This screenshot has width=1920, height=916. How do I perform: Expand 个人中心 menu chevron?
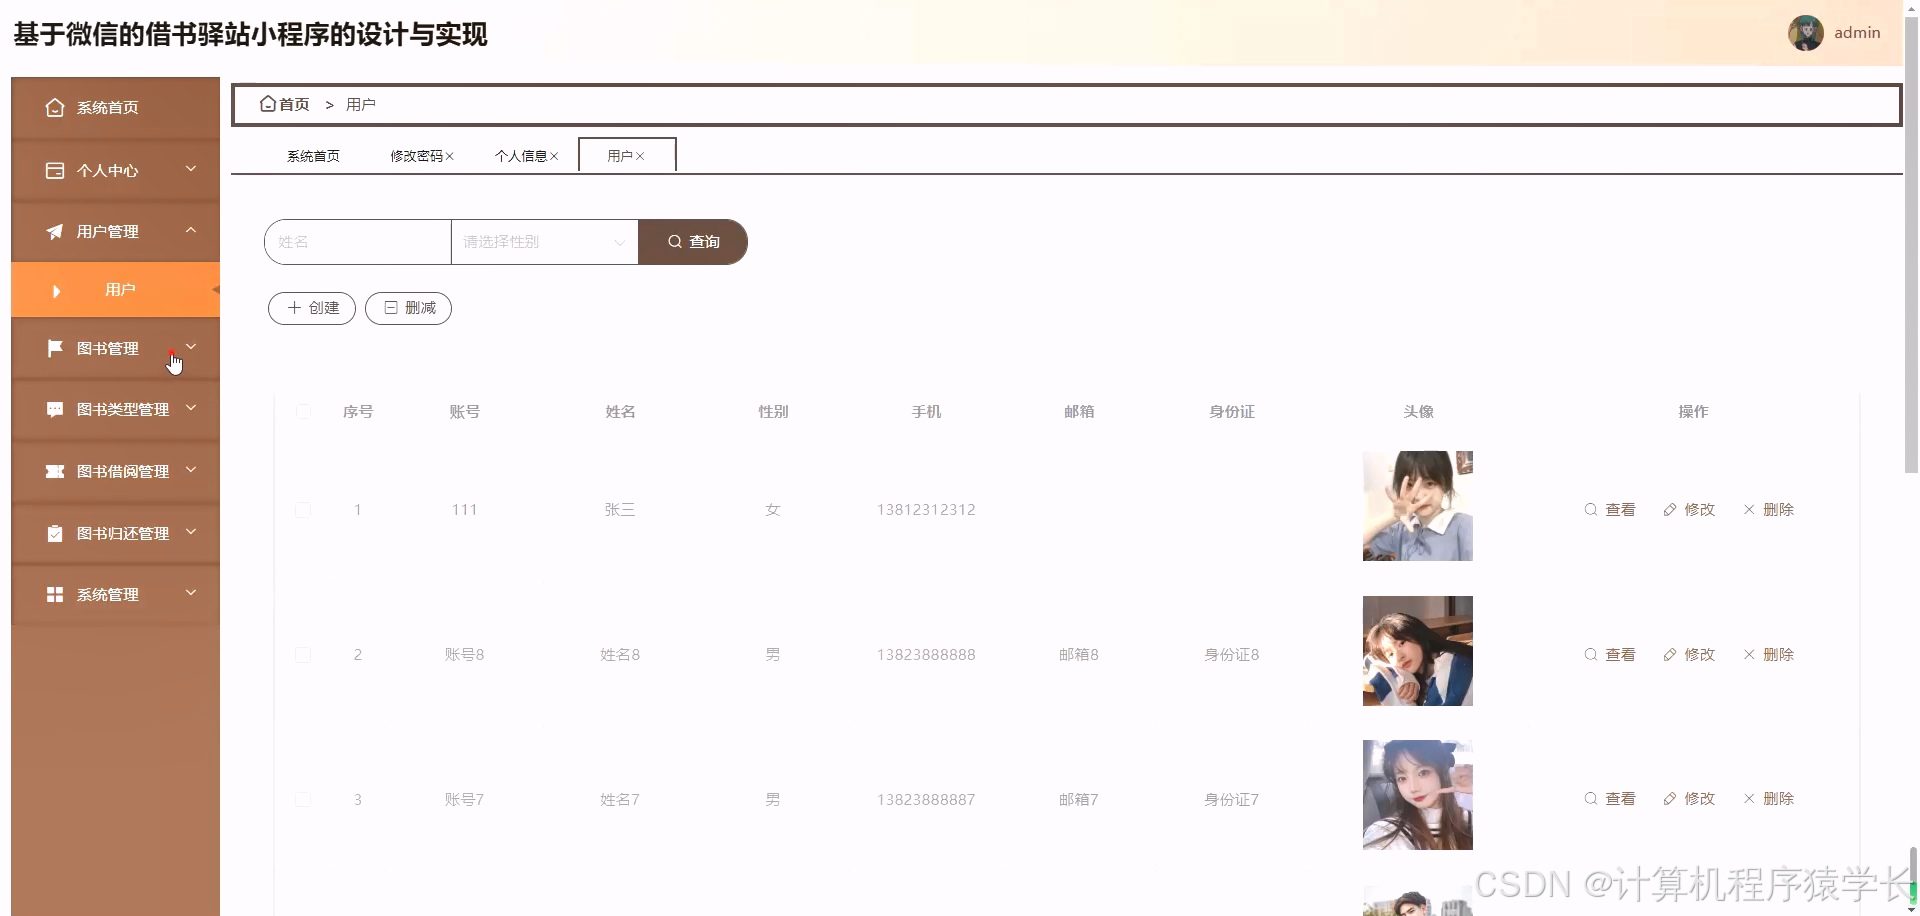coord(191,169)
